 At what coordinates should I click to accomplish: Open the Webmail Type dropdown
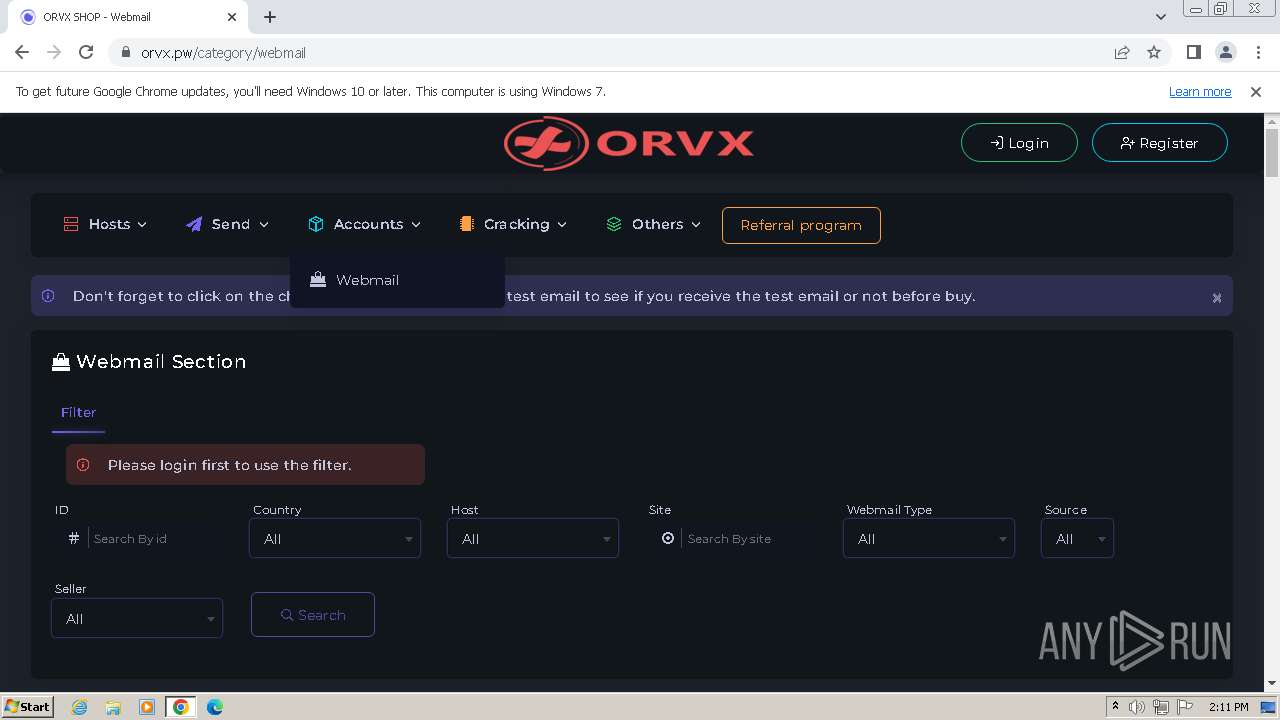(929, 539)
